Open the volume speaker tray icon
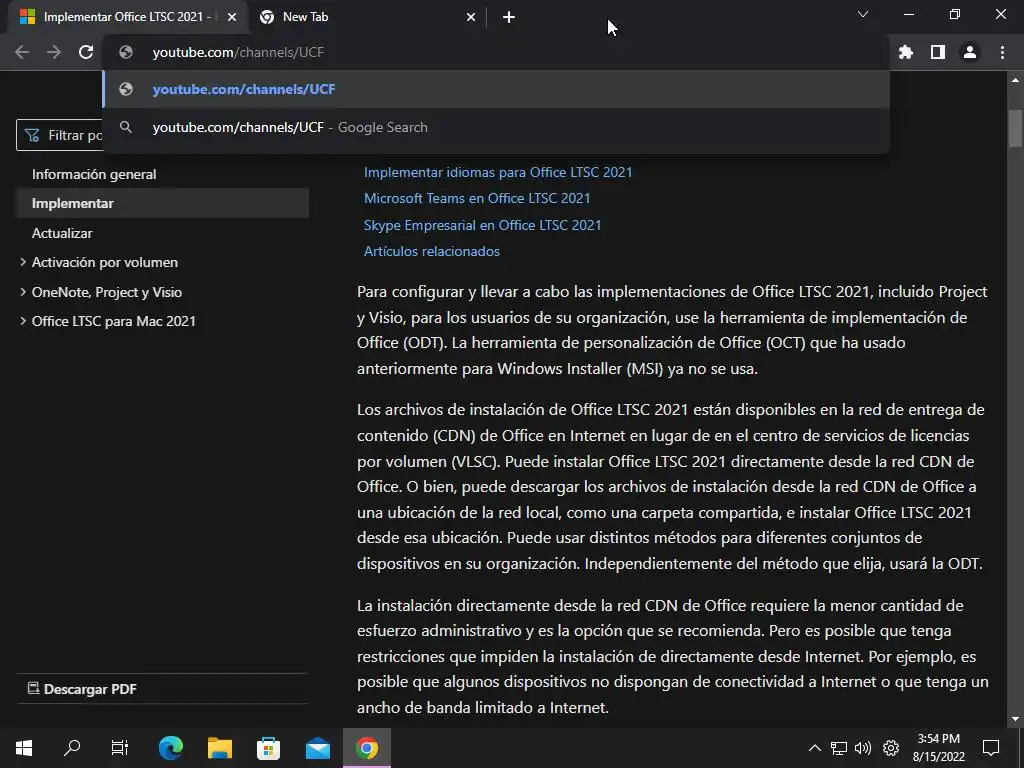This screenshot has width=1024, height=768. click(863, 748)
